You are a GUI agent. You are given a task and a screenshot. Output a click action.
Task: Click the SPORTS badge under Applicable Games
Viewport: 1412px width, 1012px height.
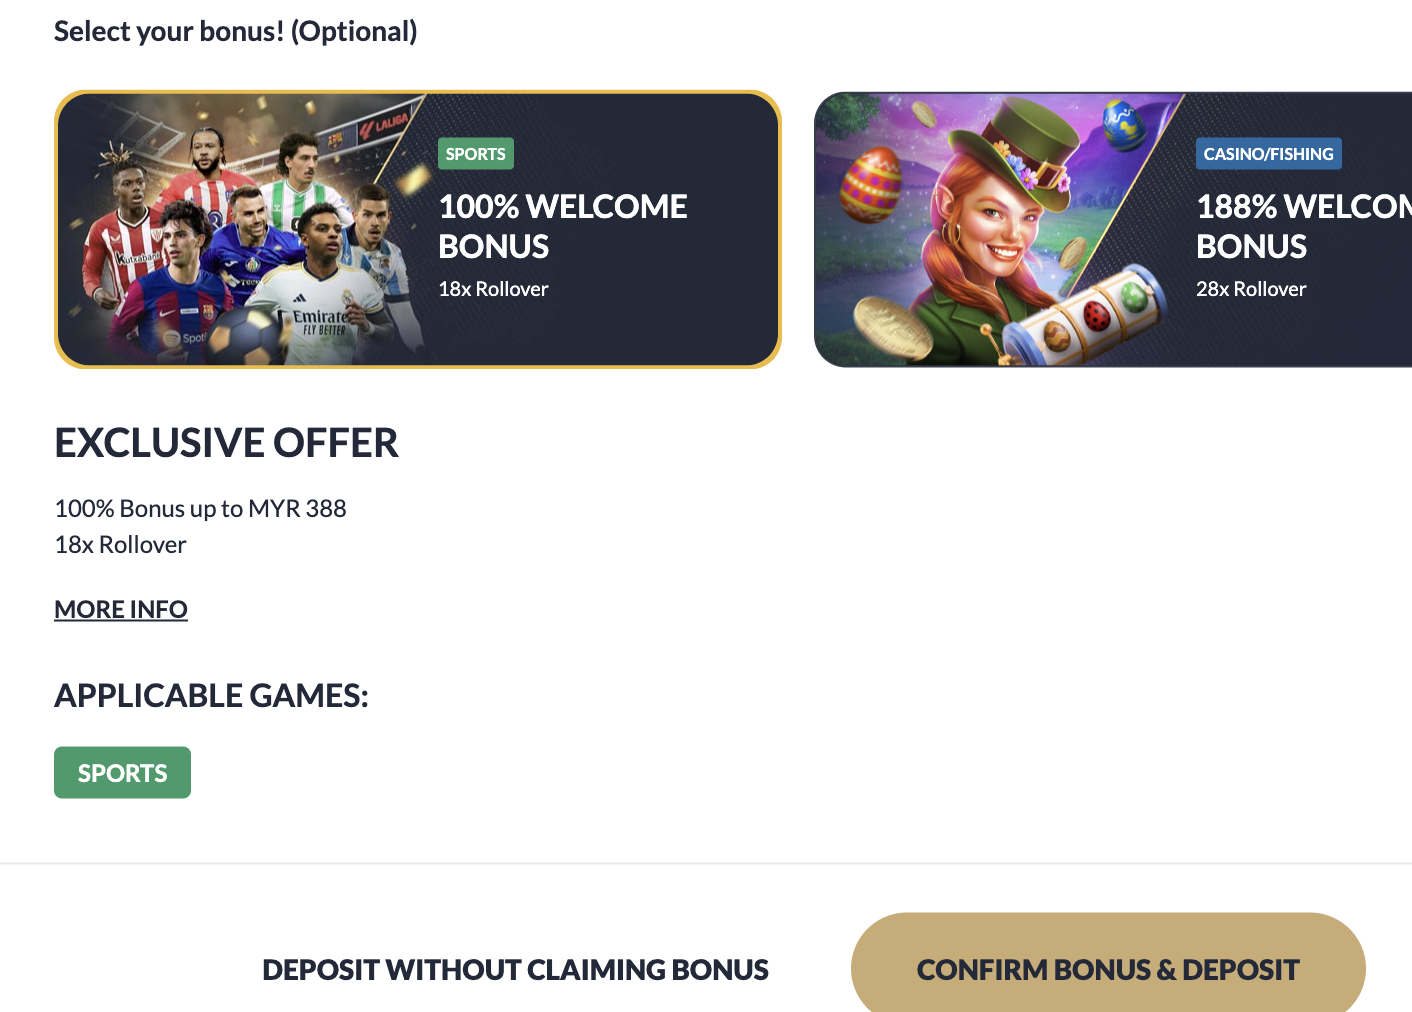122,773
